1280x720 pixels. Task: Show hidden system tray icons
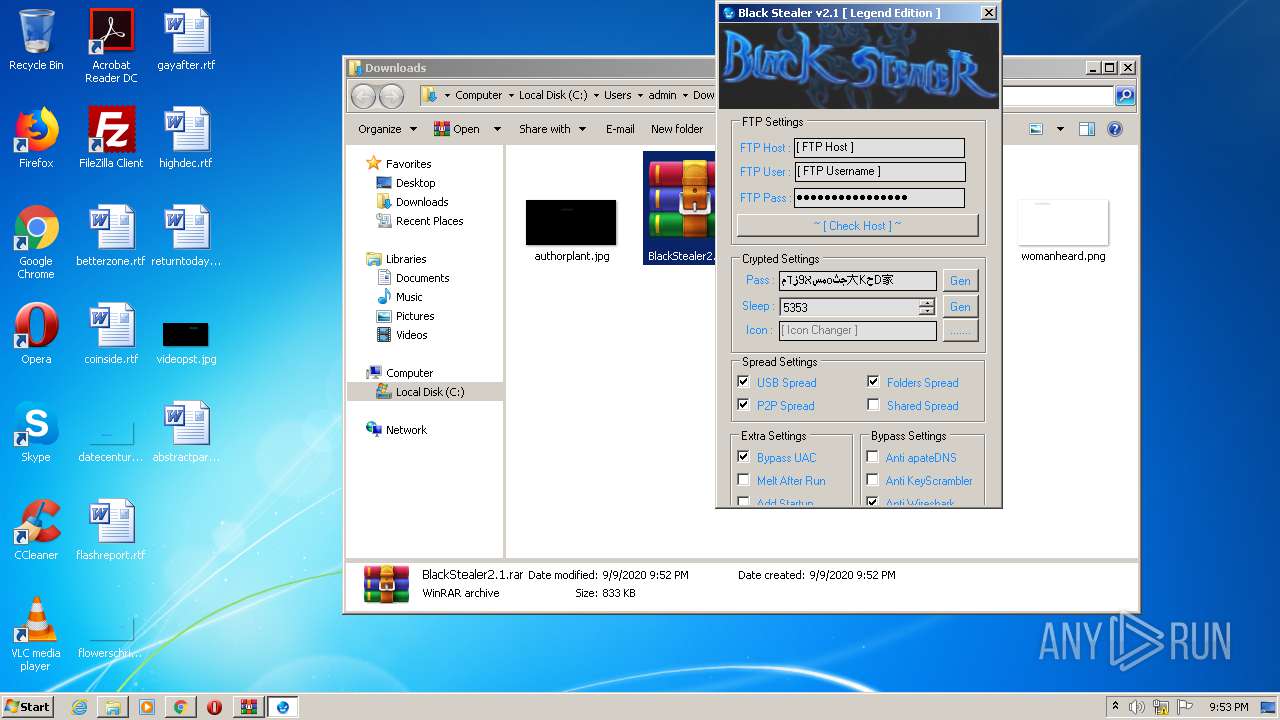pyautogui.click(x=1113, y=707)
